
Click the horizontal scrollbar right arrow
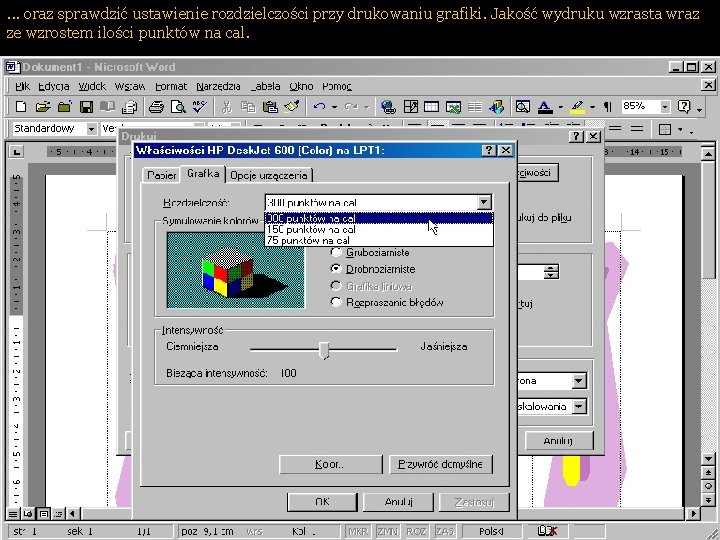(x=693, y=514)
